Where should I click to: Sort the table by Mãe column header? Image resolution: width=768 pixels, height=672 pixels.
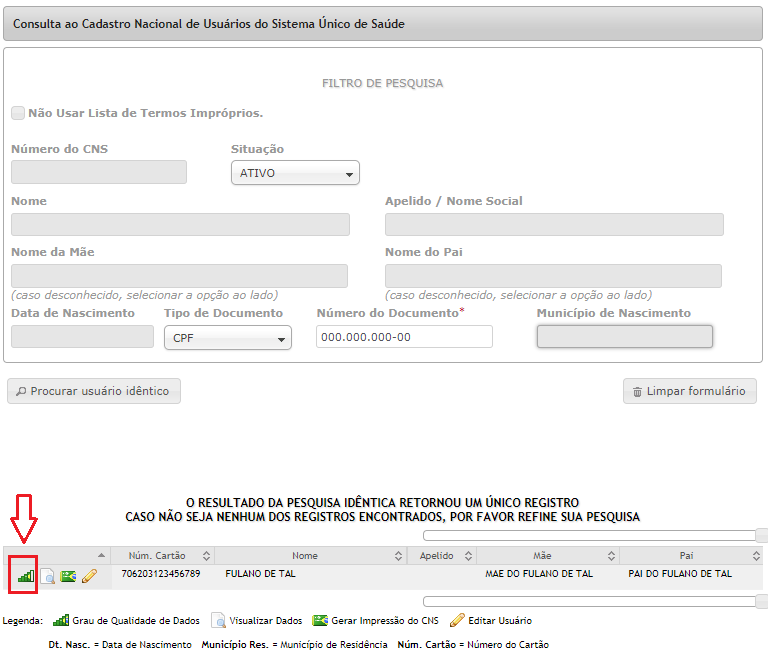(548, 555)
